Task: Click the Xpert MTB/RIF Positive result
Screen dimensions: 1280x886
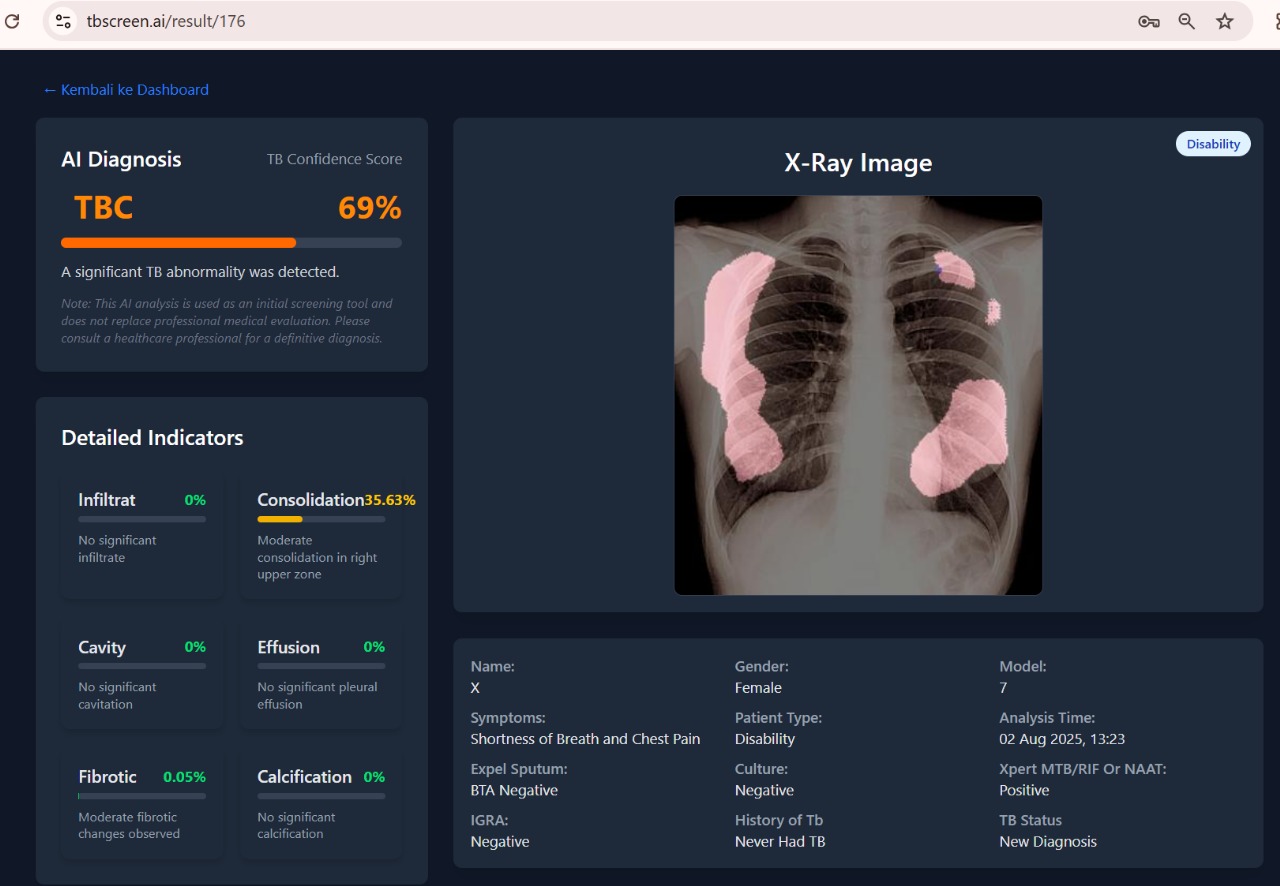Action: tap(1024, 790)
